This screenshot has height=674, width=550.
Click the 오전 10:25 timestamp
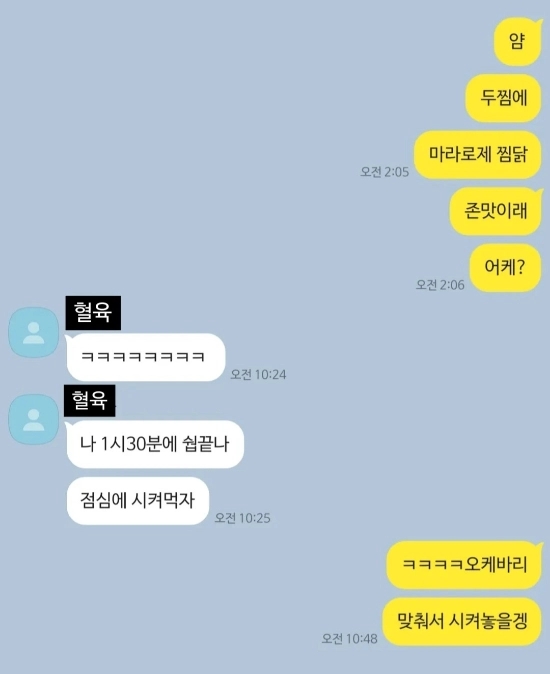(243, 518)
